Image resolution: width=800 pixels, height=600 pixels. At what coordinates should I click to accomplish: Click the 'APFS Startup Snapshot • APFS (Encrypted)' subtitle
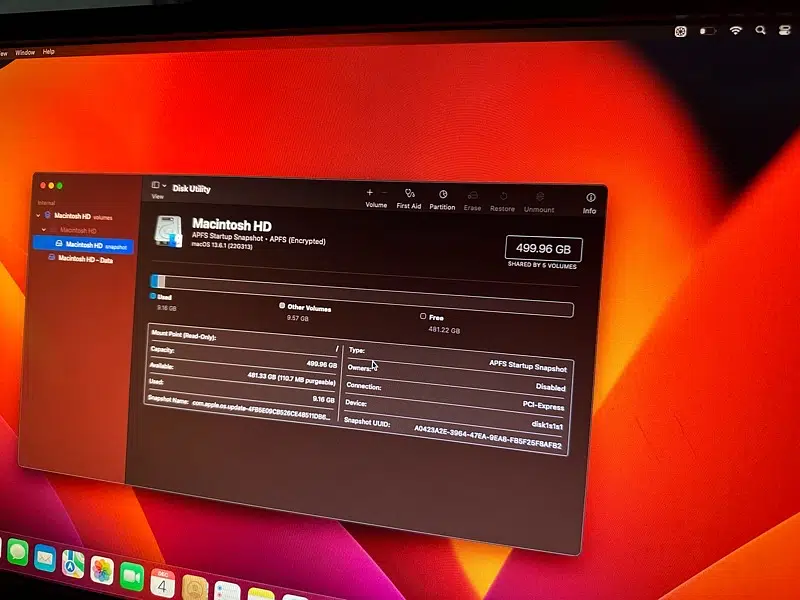[x=259, y=238]
